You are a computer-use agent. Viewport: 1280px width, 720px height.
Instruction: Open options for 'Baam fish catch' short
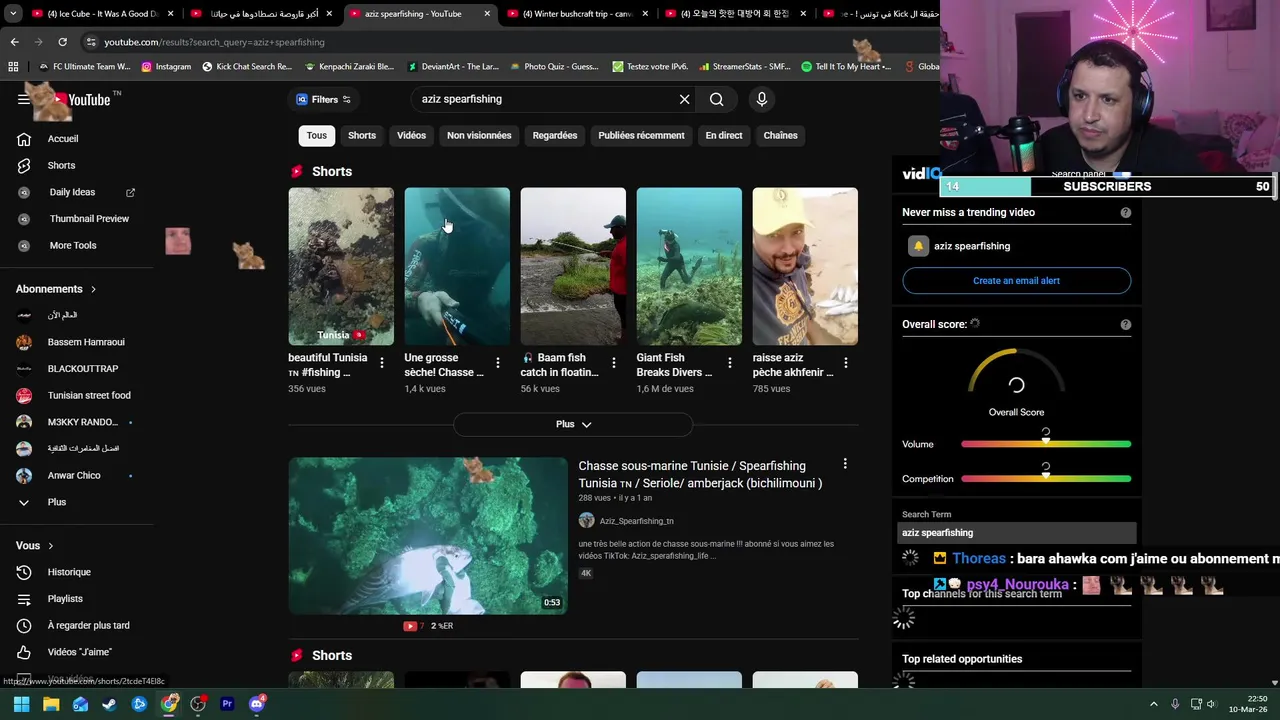(x=614, y=363)
